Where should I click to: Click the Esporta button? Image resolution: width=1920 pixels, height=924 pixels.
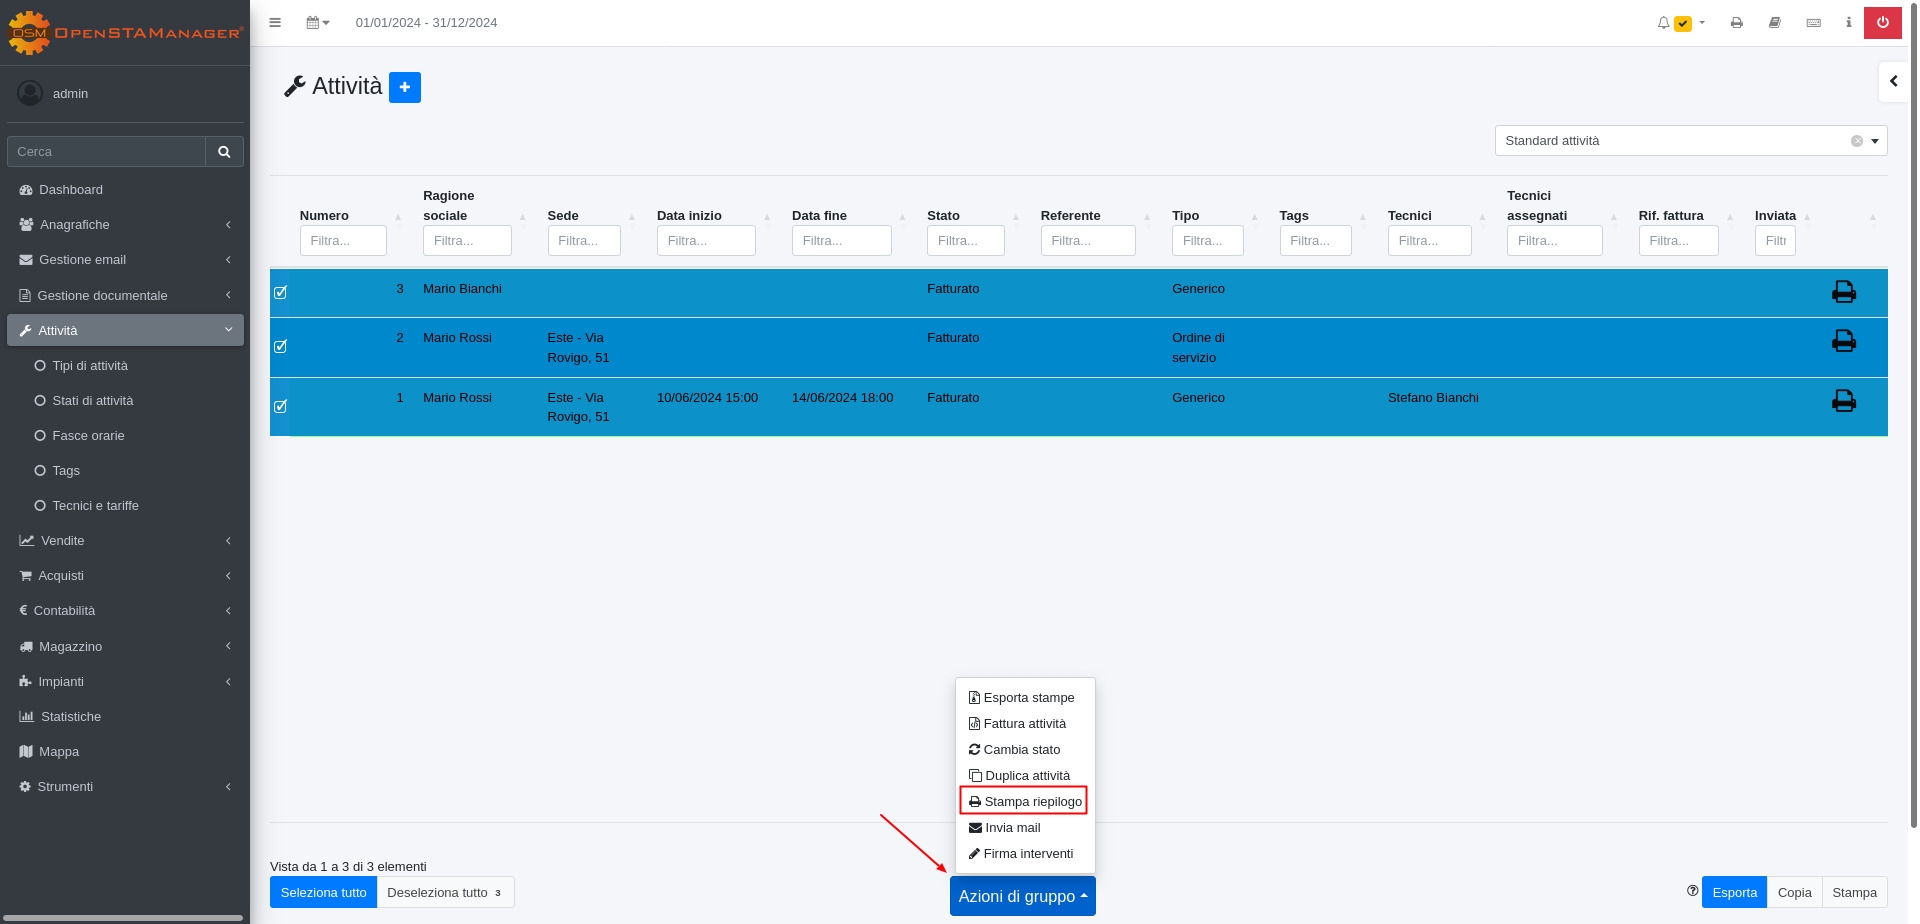pos(1733,893)
